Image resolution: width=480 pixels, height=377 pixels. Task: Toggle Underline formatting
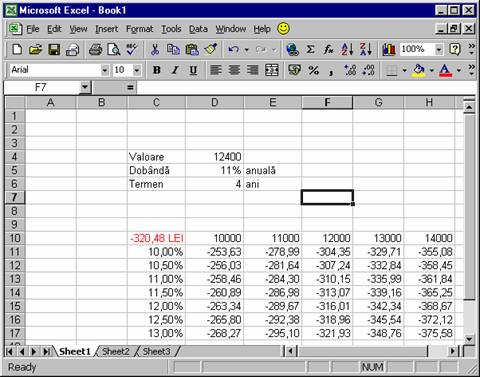193,70
